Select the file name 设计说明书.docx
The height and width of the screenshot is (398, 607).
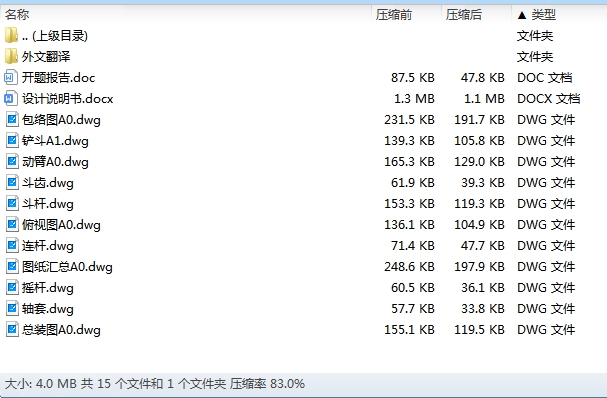pyautogui.click(x=67, y=98)
